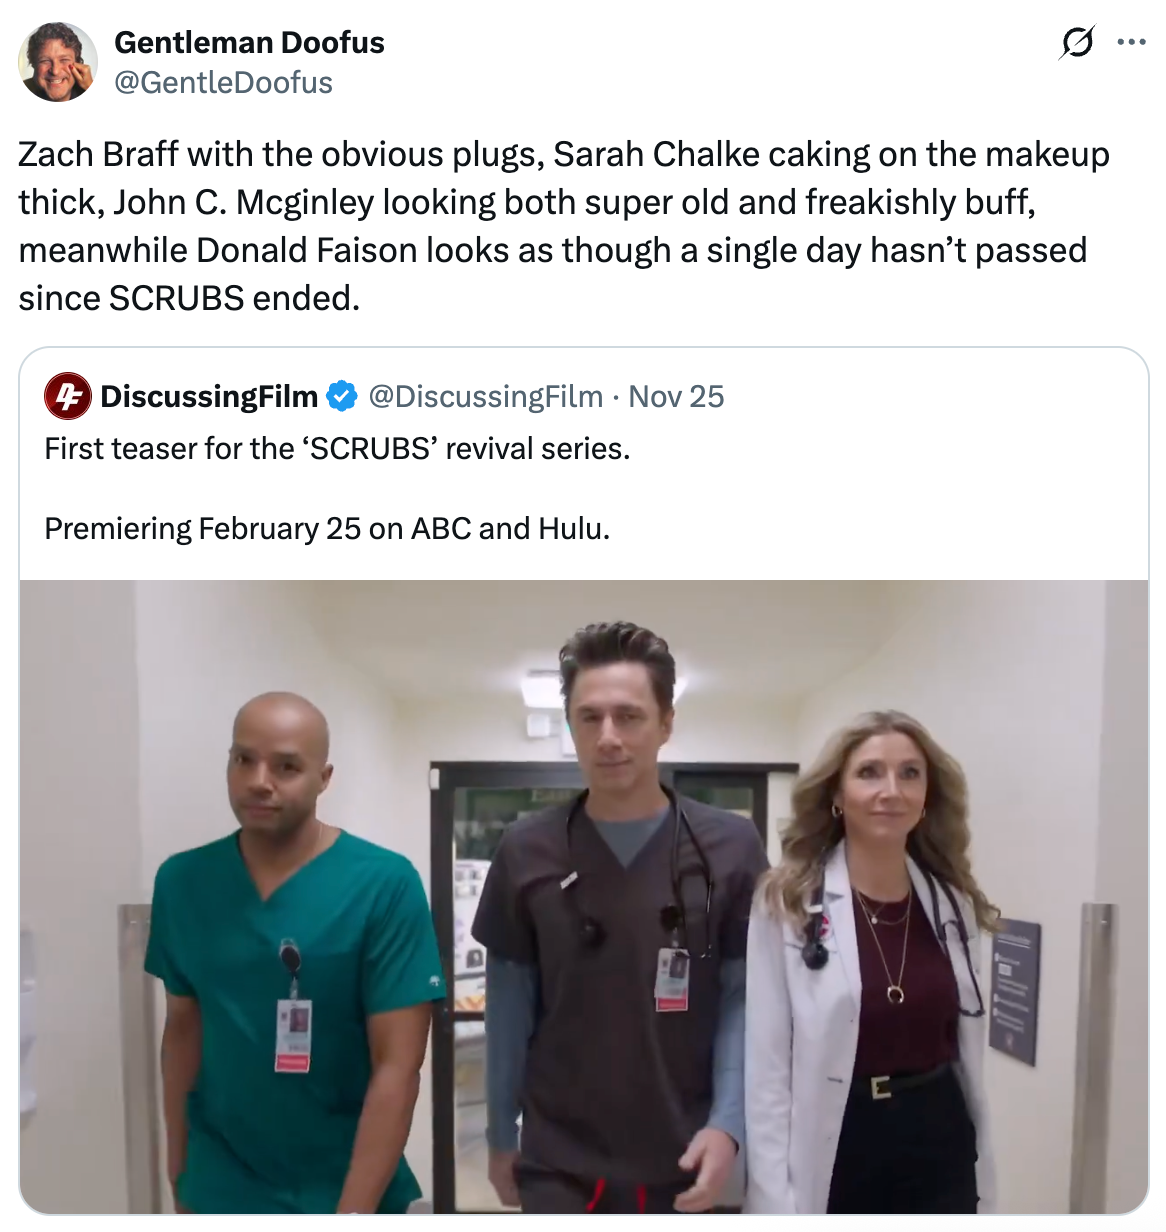Viewport: 1166px width, 1232px height.
Task: Click the 'First teaser for SCRUBS' text
Action: (337, 449)
